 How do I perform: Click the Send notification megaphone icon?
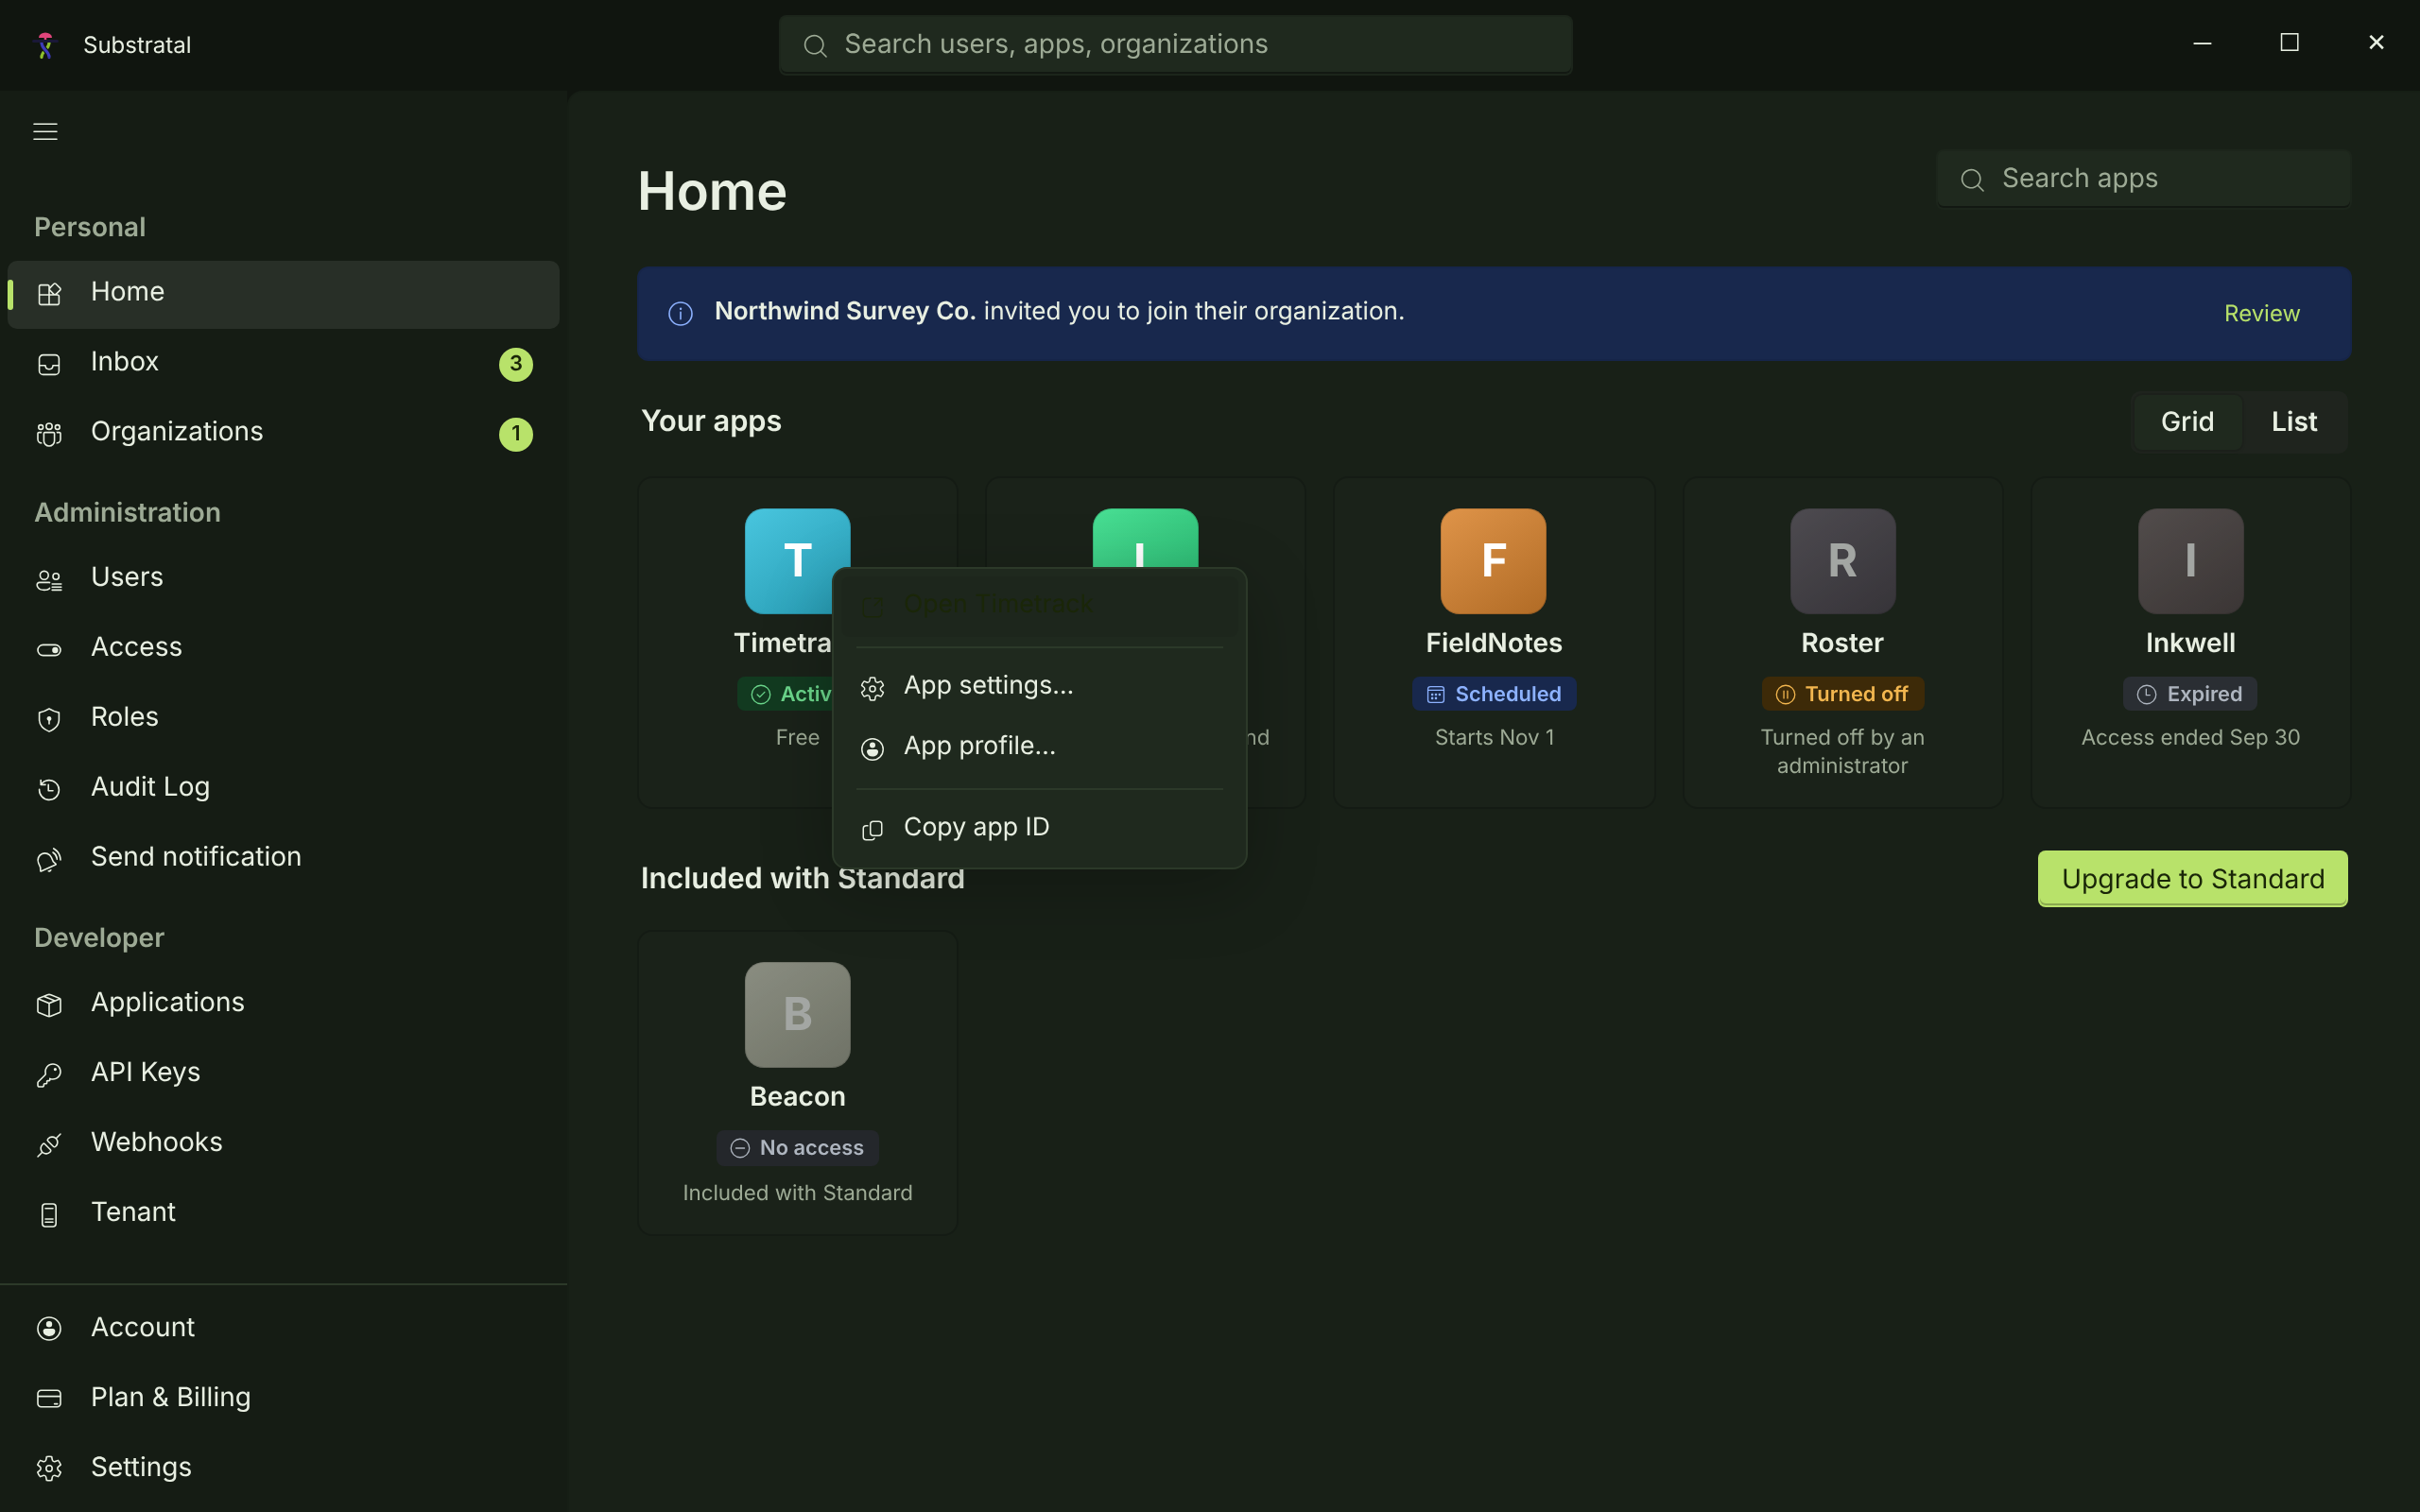[49, 859]
